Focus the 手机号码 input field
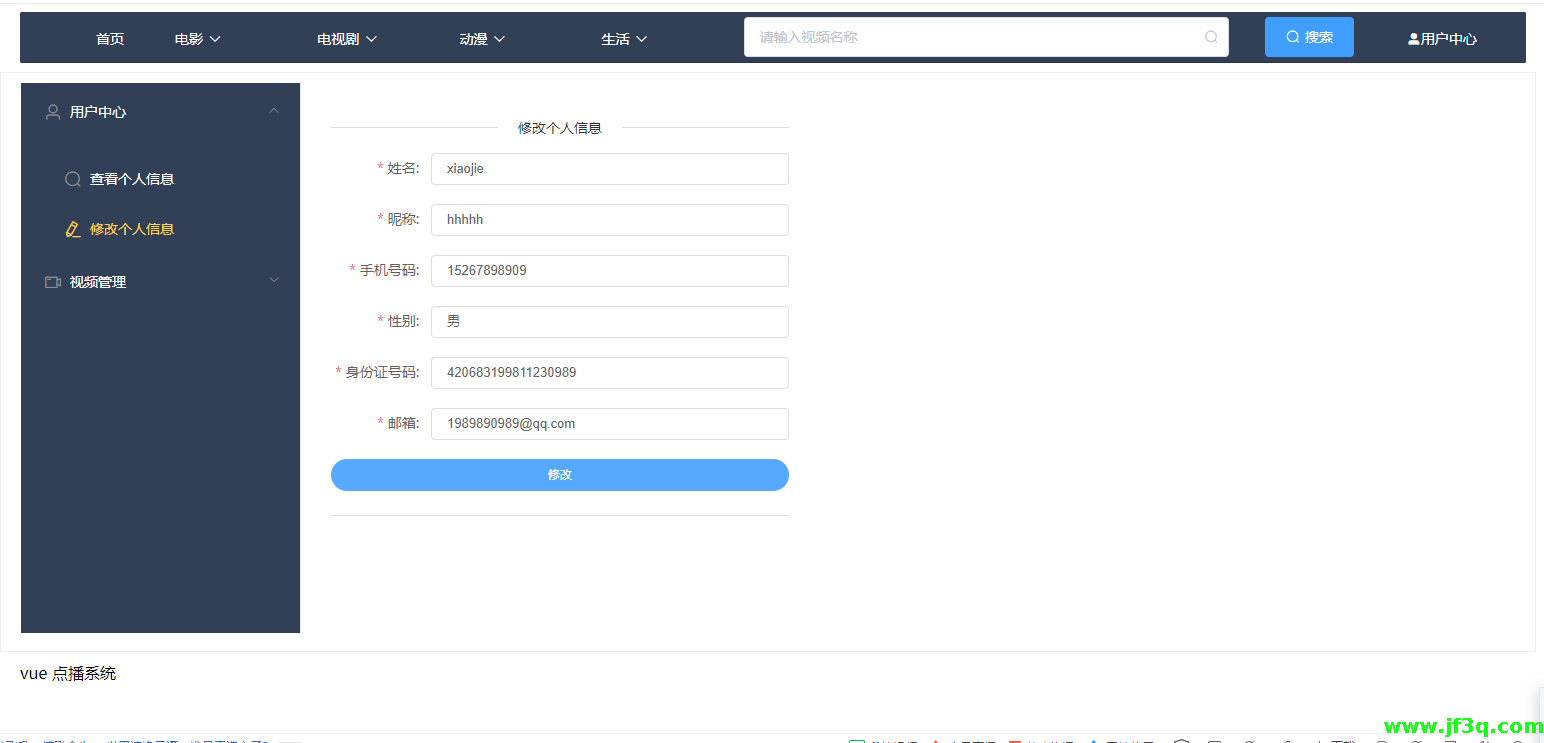Viewport: 1544px width, 743px height. tap(609, 271)
